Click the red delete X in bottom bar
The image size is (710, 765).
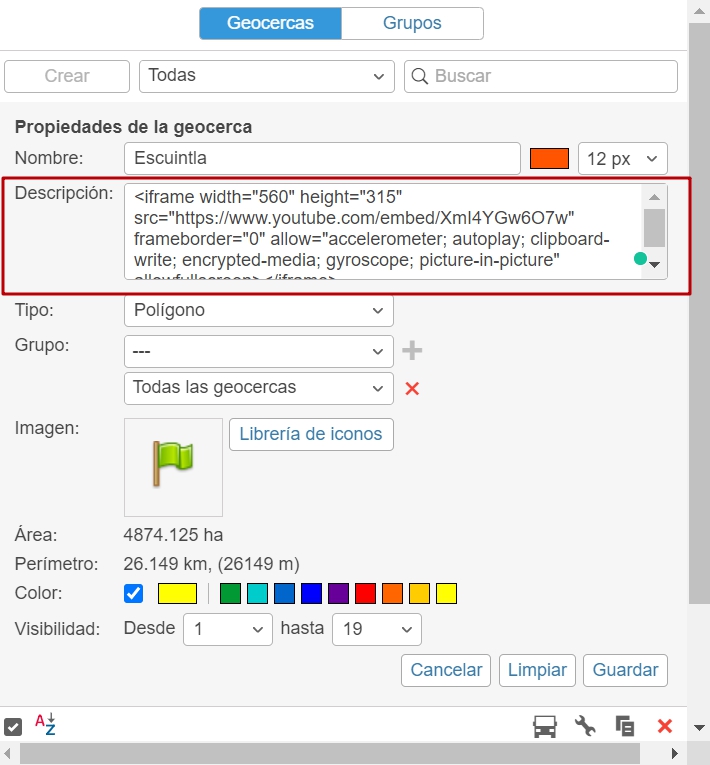click(x=665, y=726)
